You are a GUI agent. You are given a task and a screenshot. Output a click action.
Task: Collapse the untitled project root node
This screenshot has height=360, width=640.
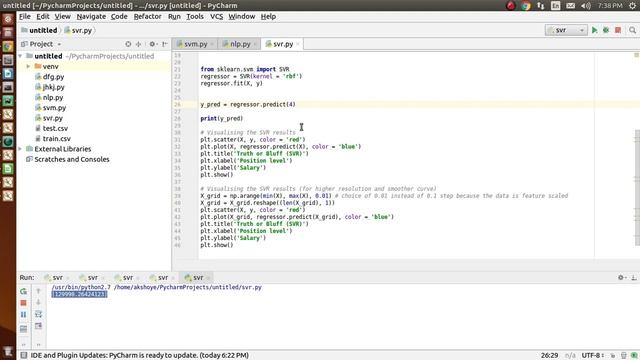20,56
